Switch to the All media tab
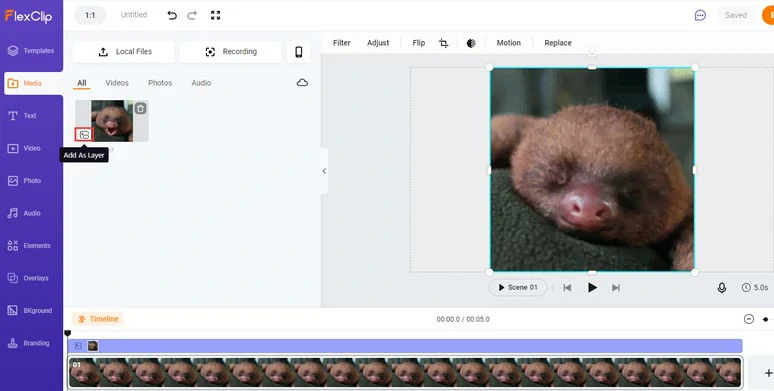 point(81,83)
